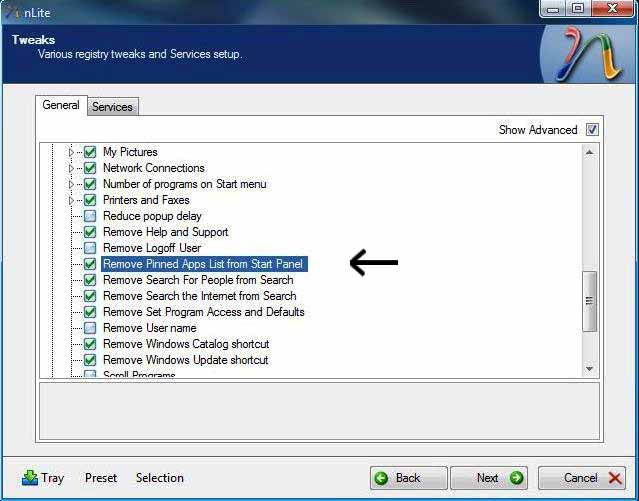Click nLite title bar app icon
Image resolution: width=639 pixels, height=501 pixels.
pyautogui.click(x=12, y=9)
